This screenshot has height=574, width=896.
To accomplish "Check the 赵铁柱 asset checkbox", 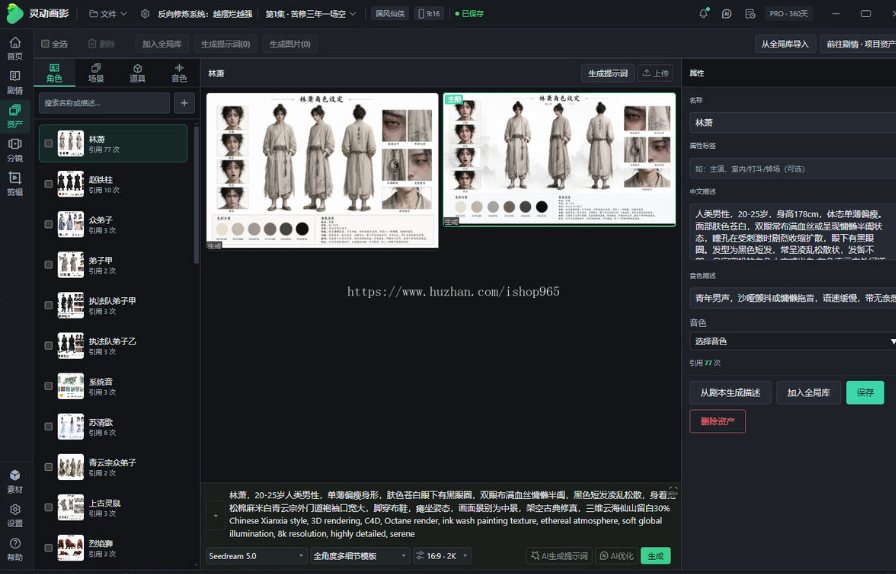I will (49, 184).
